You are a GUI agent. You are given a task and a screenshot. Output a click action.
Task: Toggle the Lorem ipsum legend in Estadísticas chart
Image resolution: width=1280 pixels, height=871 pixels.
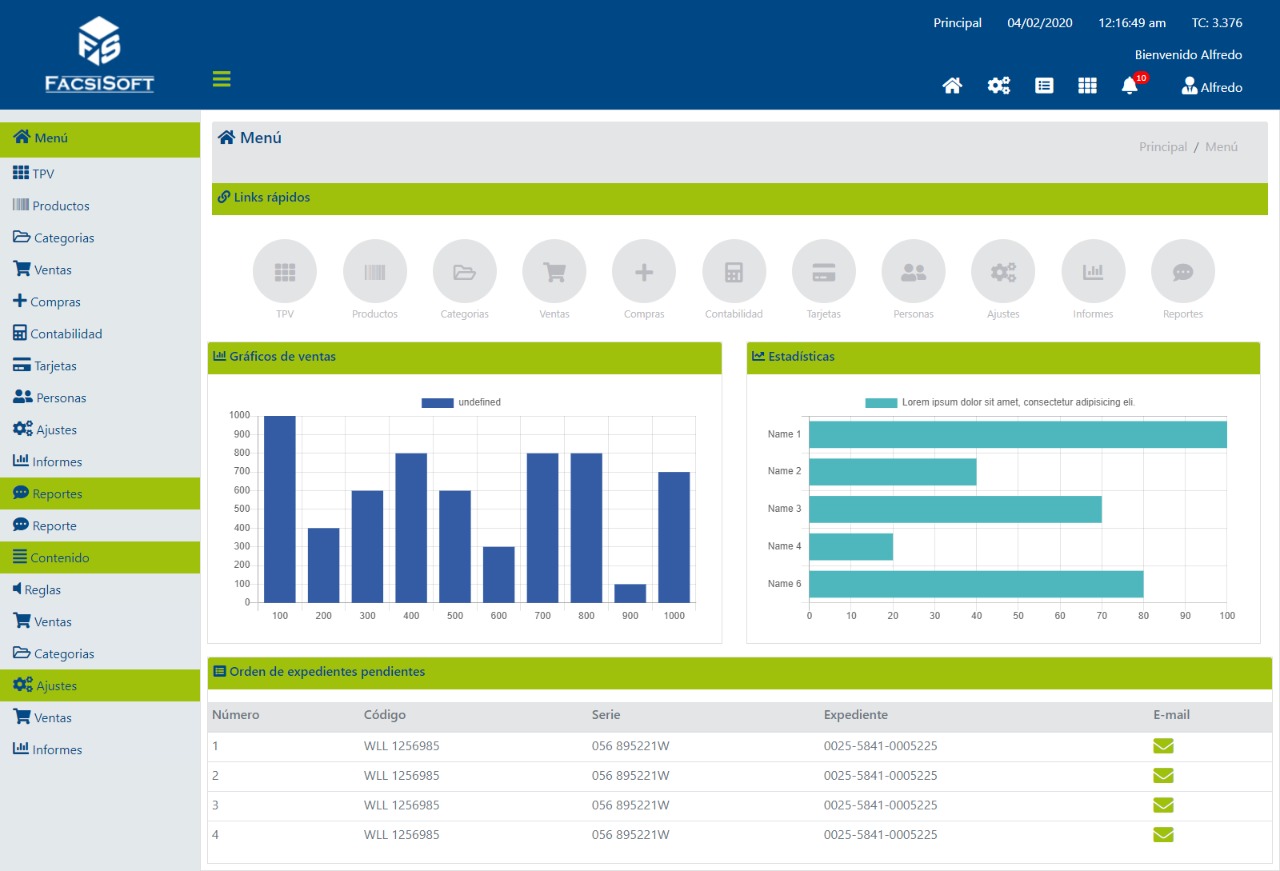[x=1000, y=402]
